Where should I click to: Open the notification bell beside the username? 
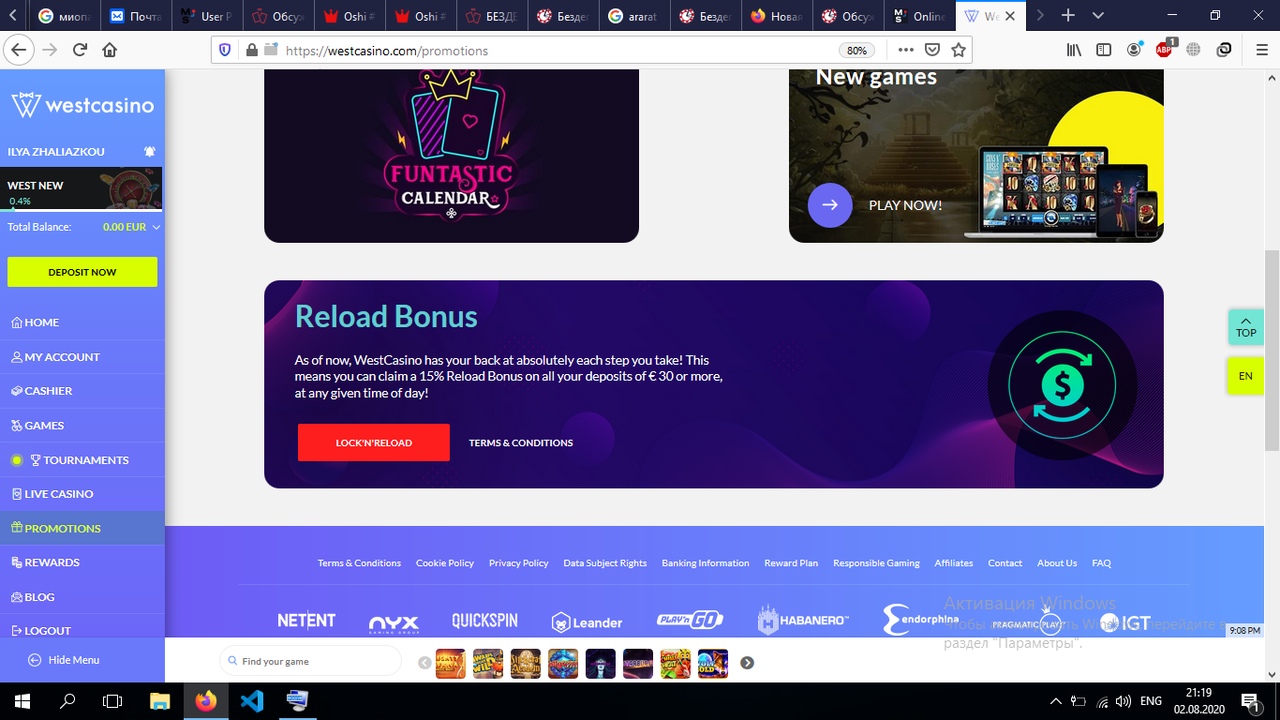tap(149, 152)
